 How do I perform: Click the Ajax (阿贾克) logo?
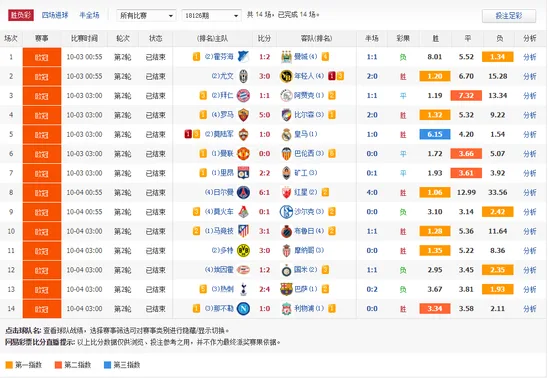(286, 95)
